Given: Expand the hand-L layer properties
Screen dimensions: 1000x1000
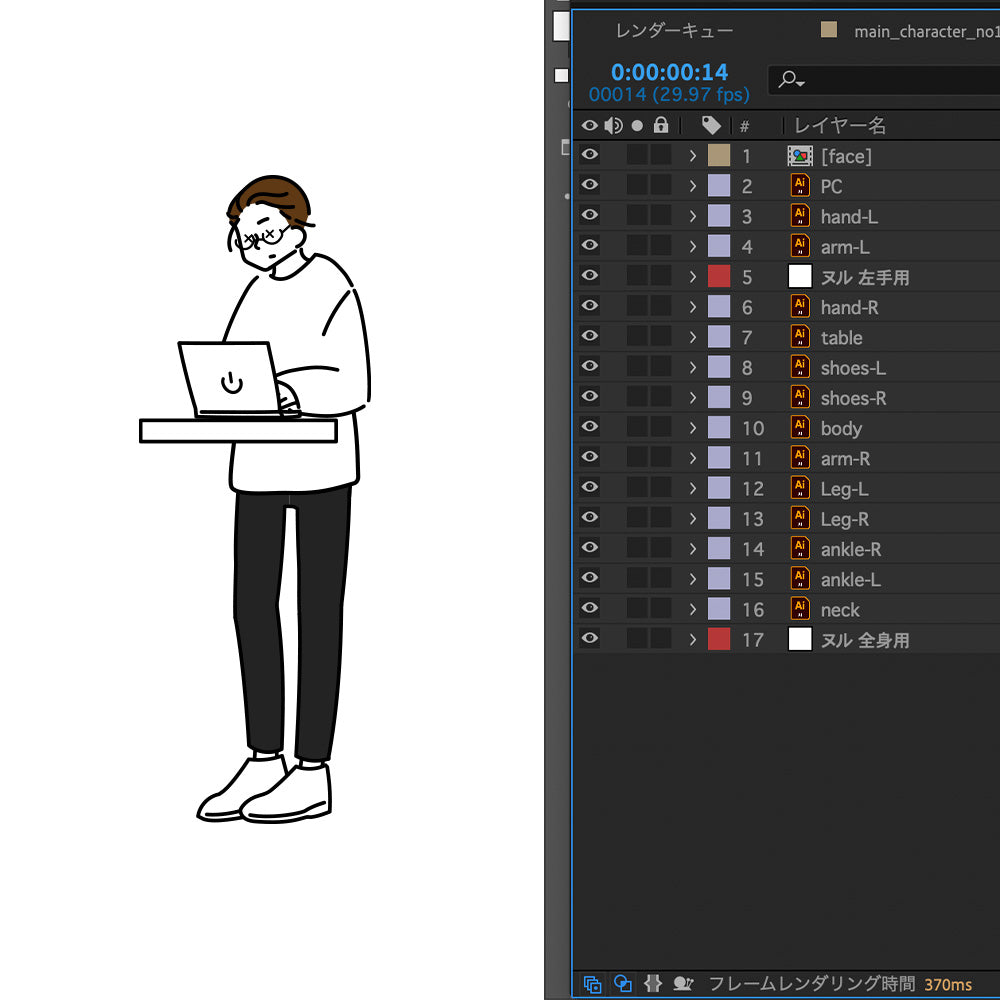Looking at the screenshot, I should pos(692,216).
